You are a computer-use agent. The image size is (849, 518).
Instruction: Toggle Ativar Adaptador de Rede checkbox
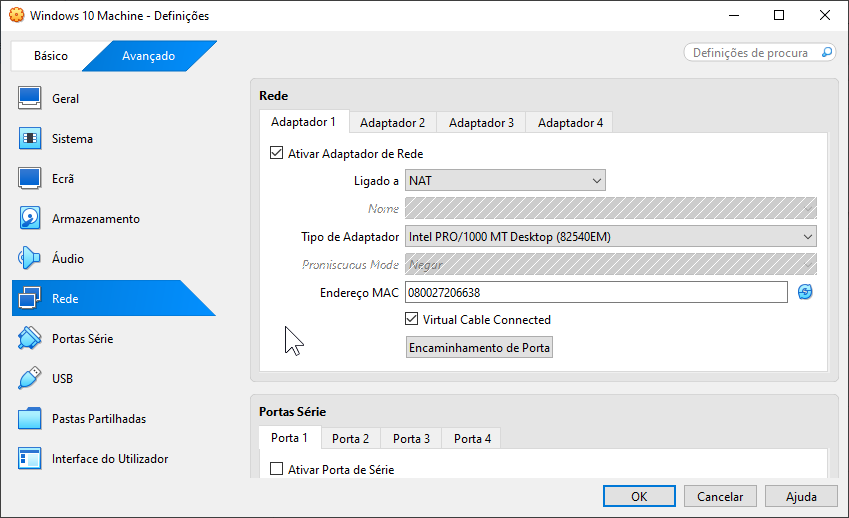point(277,154)
